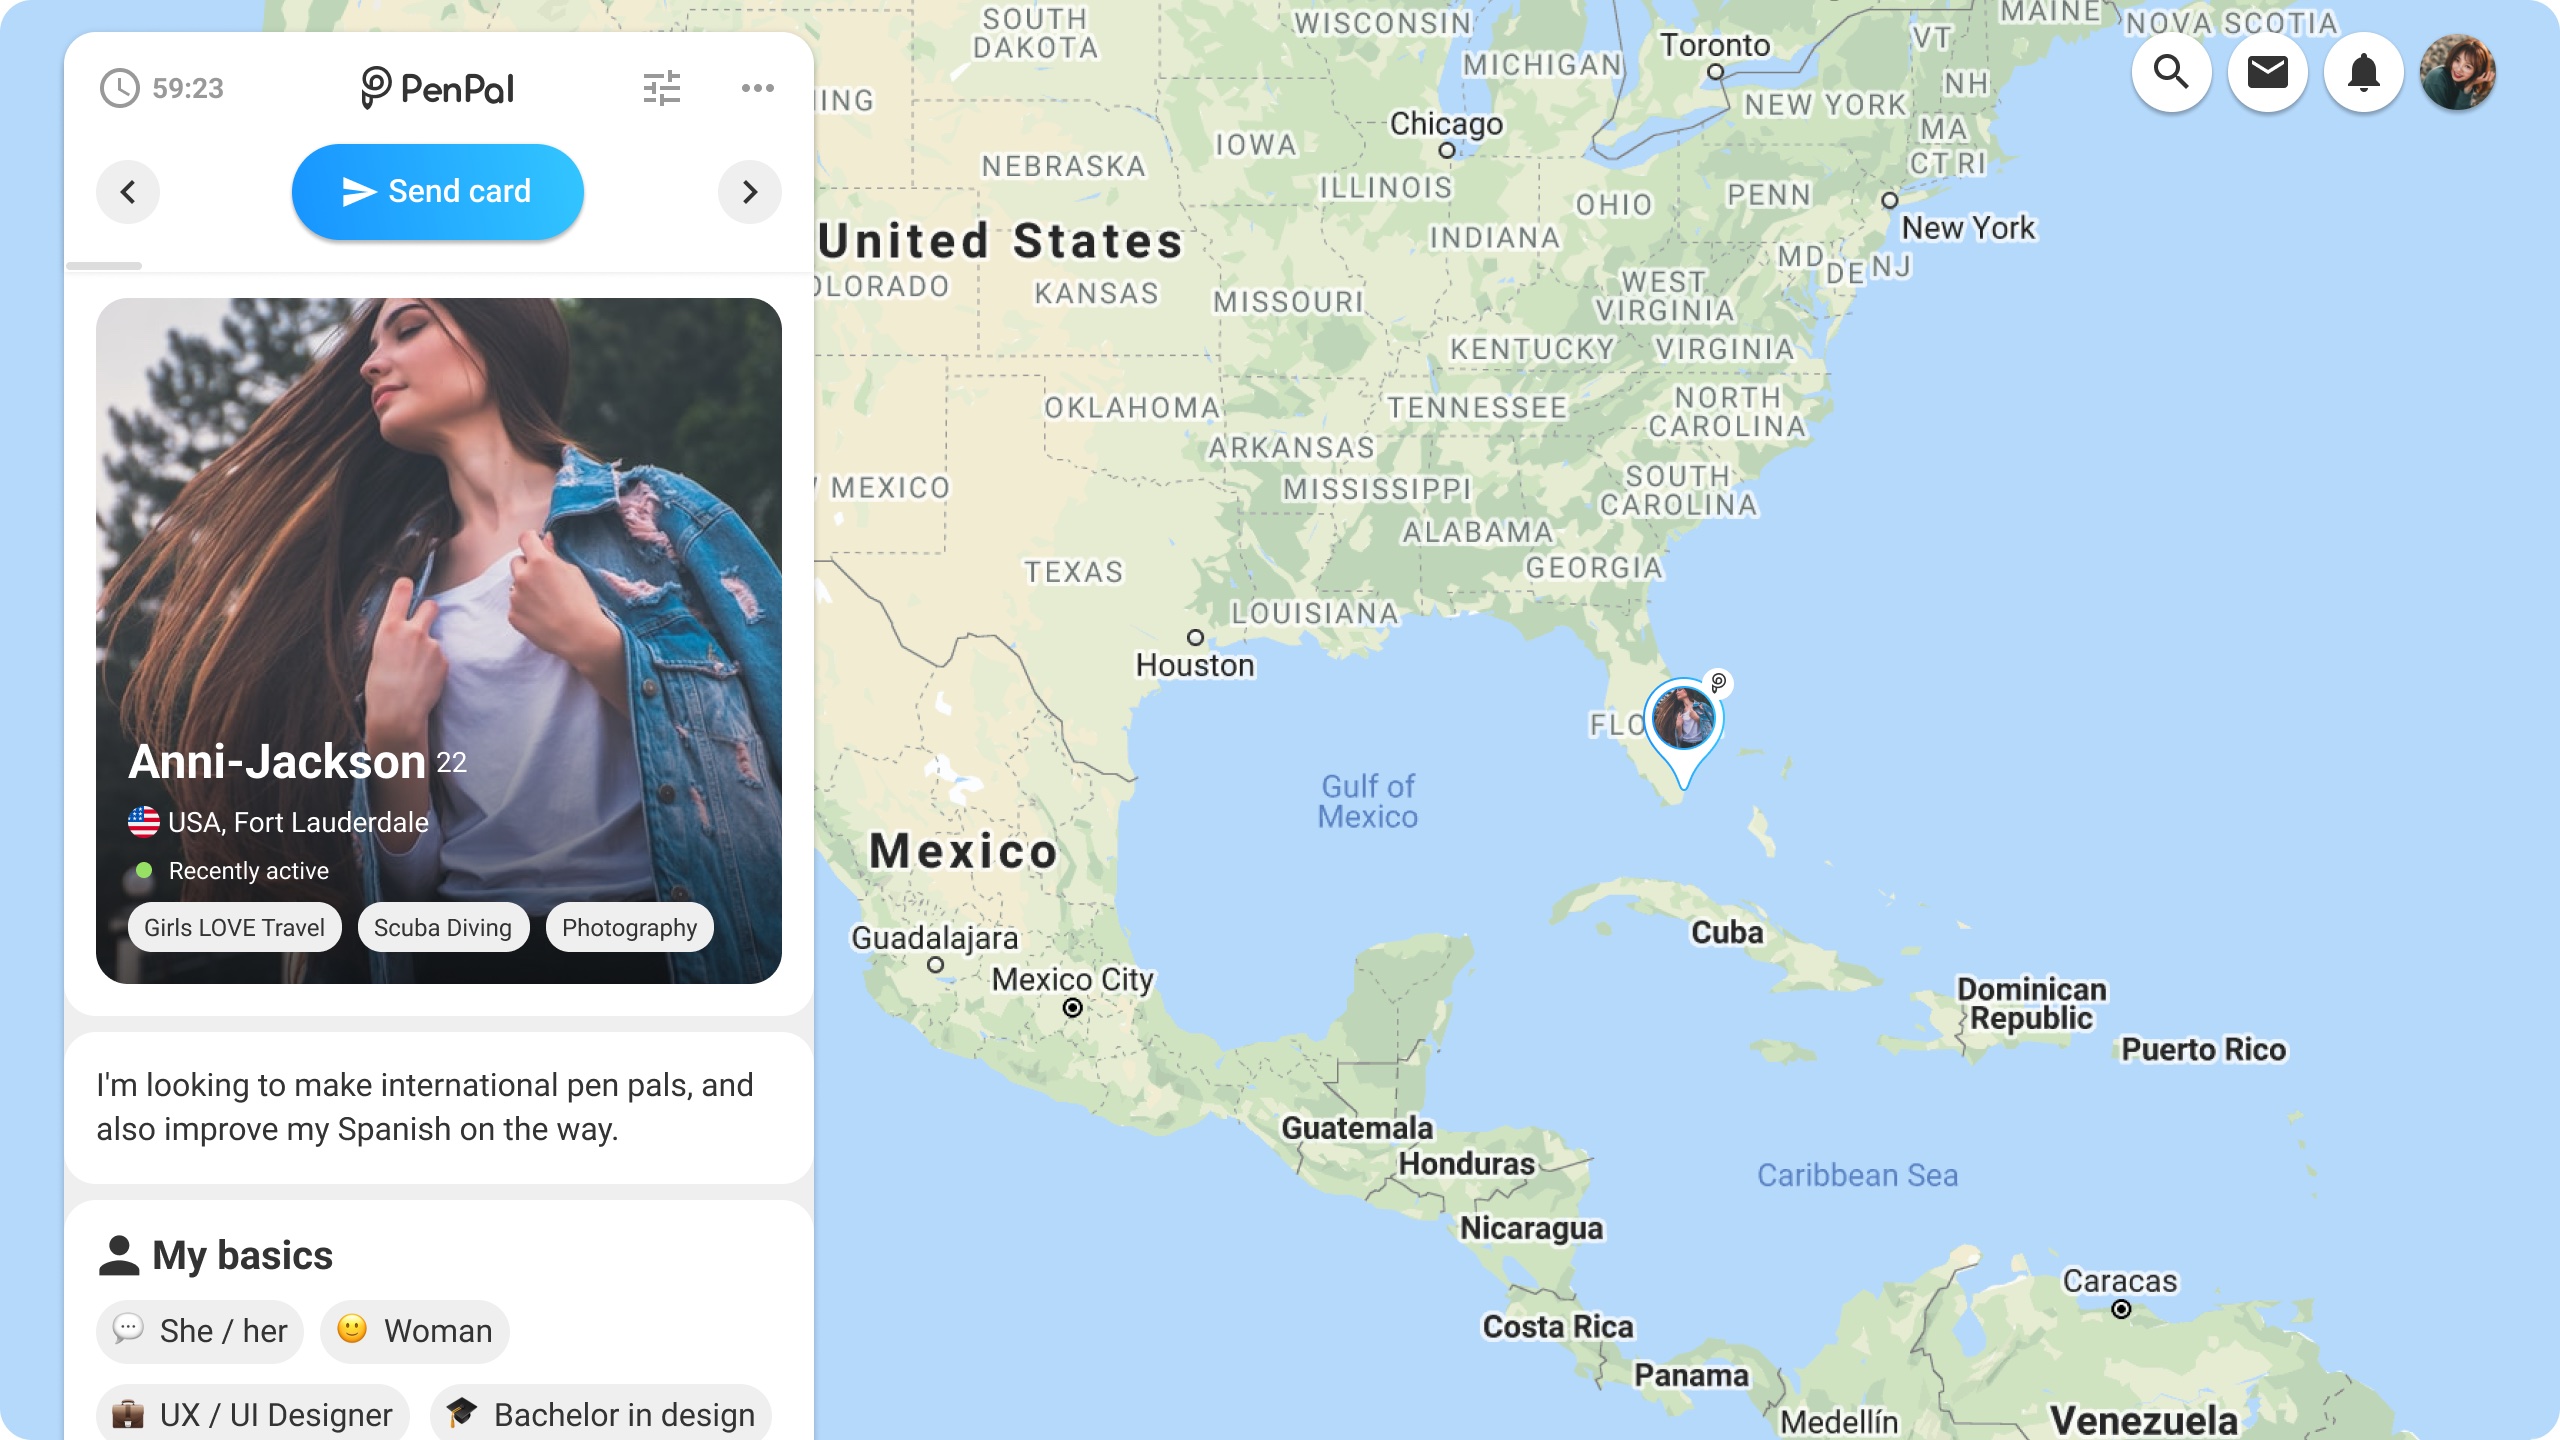
Task: Click the more options (three dots) icon
Action: click(x=758, y=88)
